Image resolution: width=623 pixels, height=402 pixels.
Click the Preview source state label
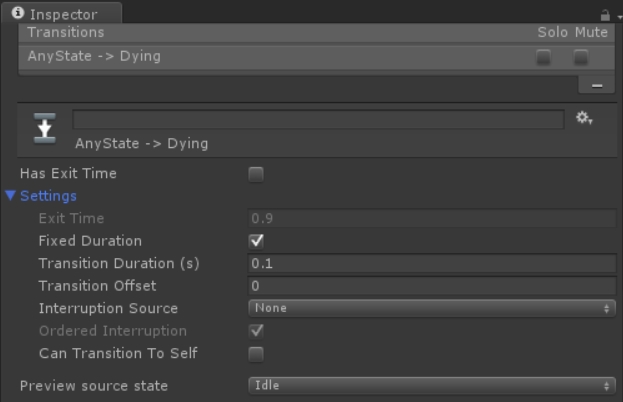[x=94, y=386]
